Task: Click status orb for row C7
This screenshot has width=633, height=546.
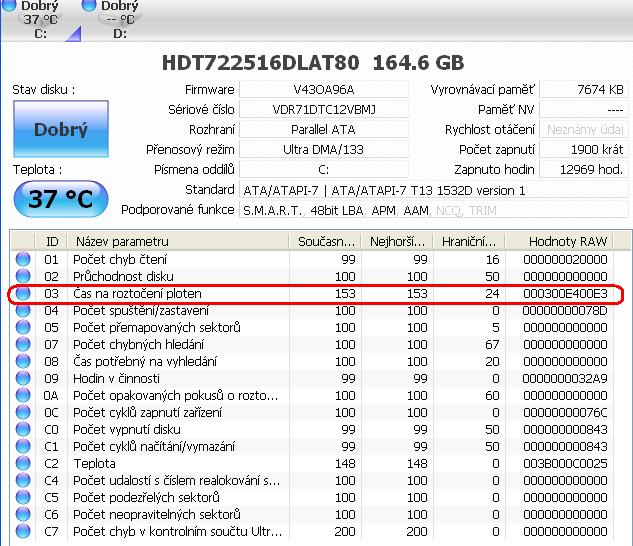Action: 23,531
